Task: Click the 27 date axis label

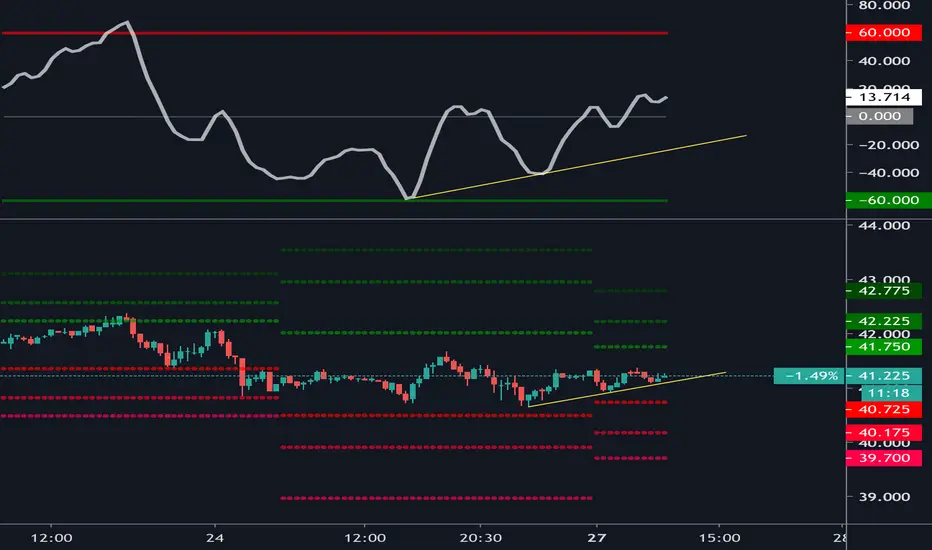Action: (x=597, y=538)
